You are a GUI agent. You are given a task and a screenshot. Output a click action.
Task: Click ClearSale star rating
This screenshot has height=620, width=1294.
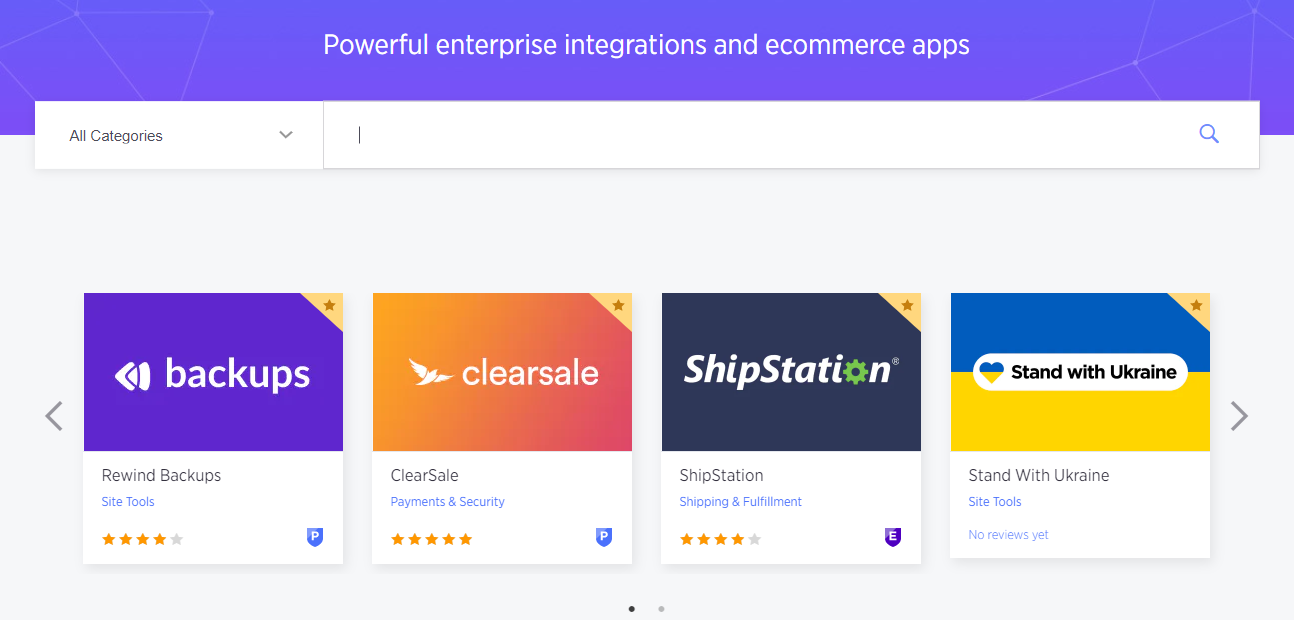[431, 539]
